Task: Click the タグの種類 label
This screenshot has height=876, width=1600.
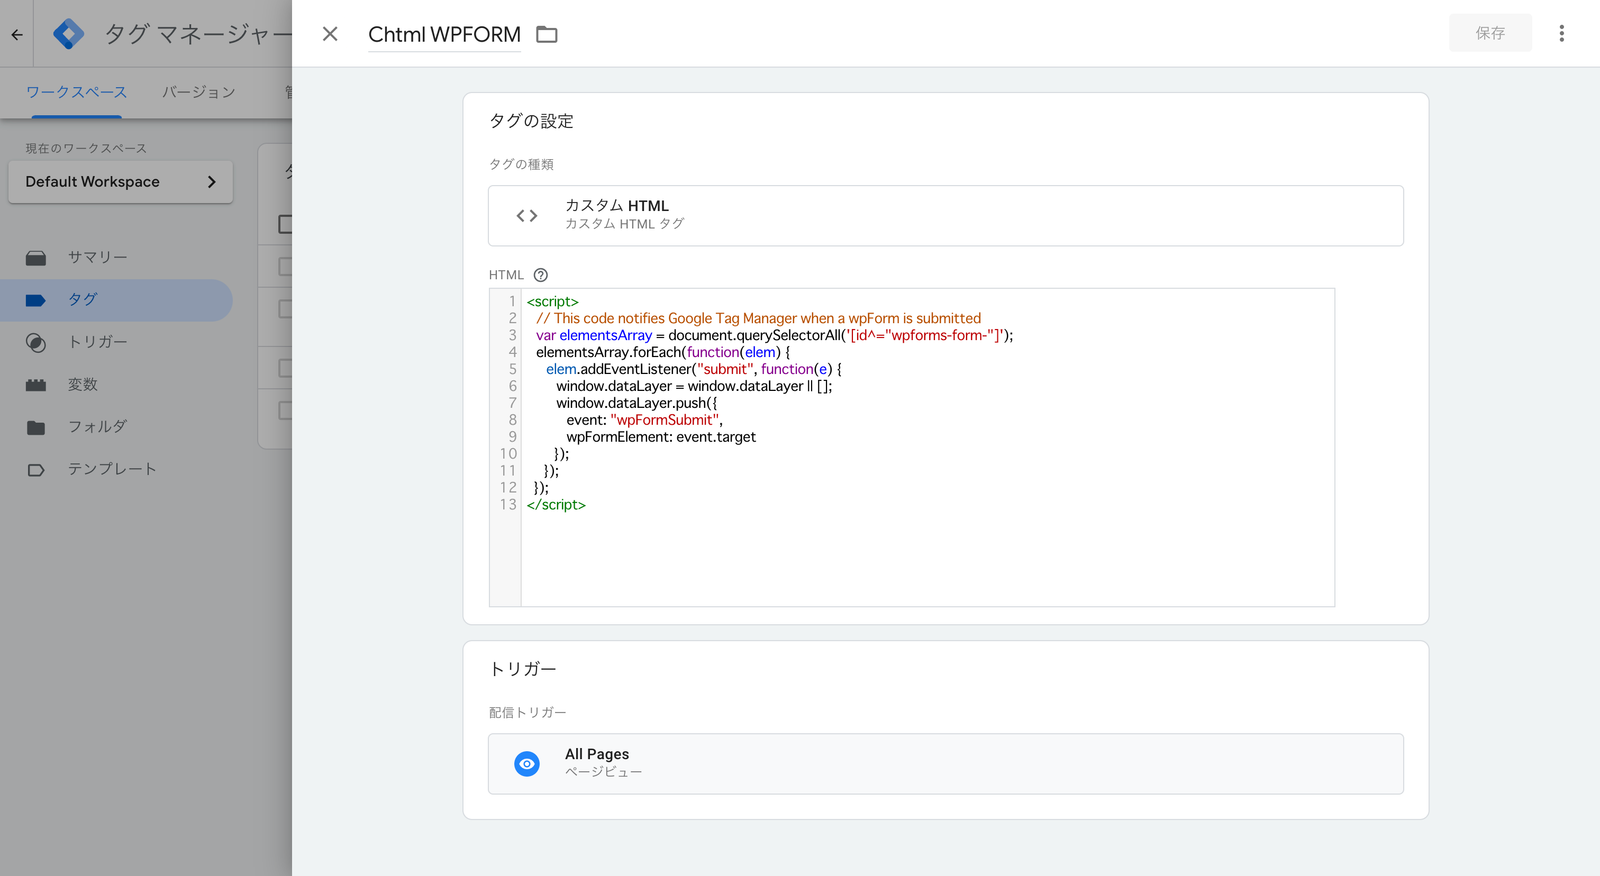Action: [521, 165]
